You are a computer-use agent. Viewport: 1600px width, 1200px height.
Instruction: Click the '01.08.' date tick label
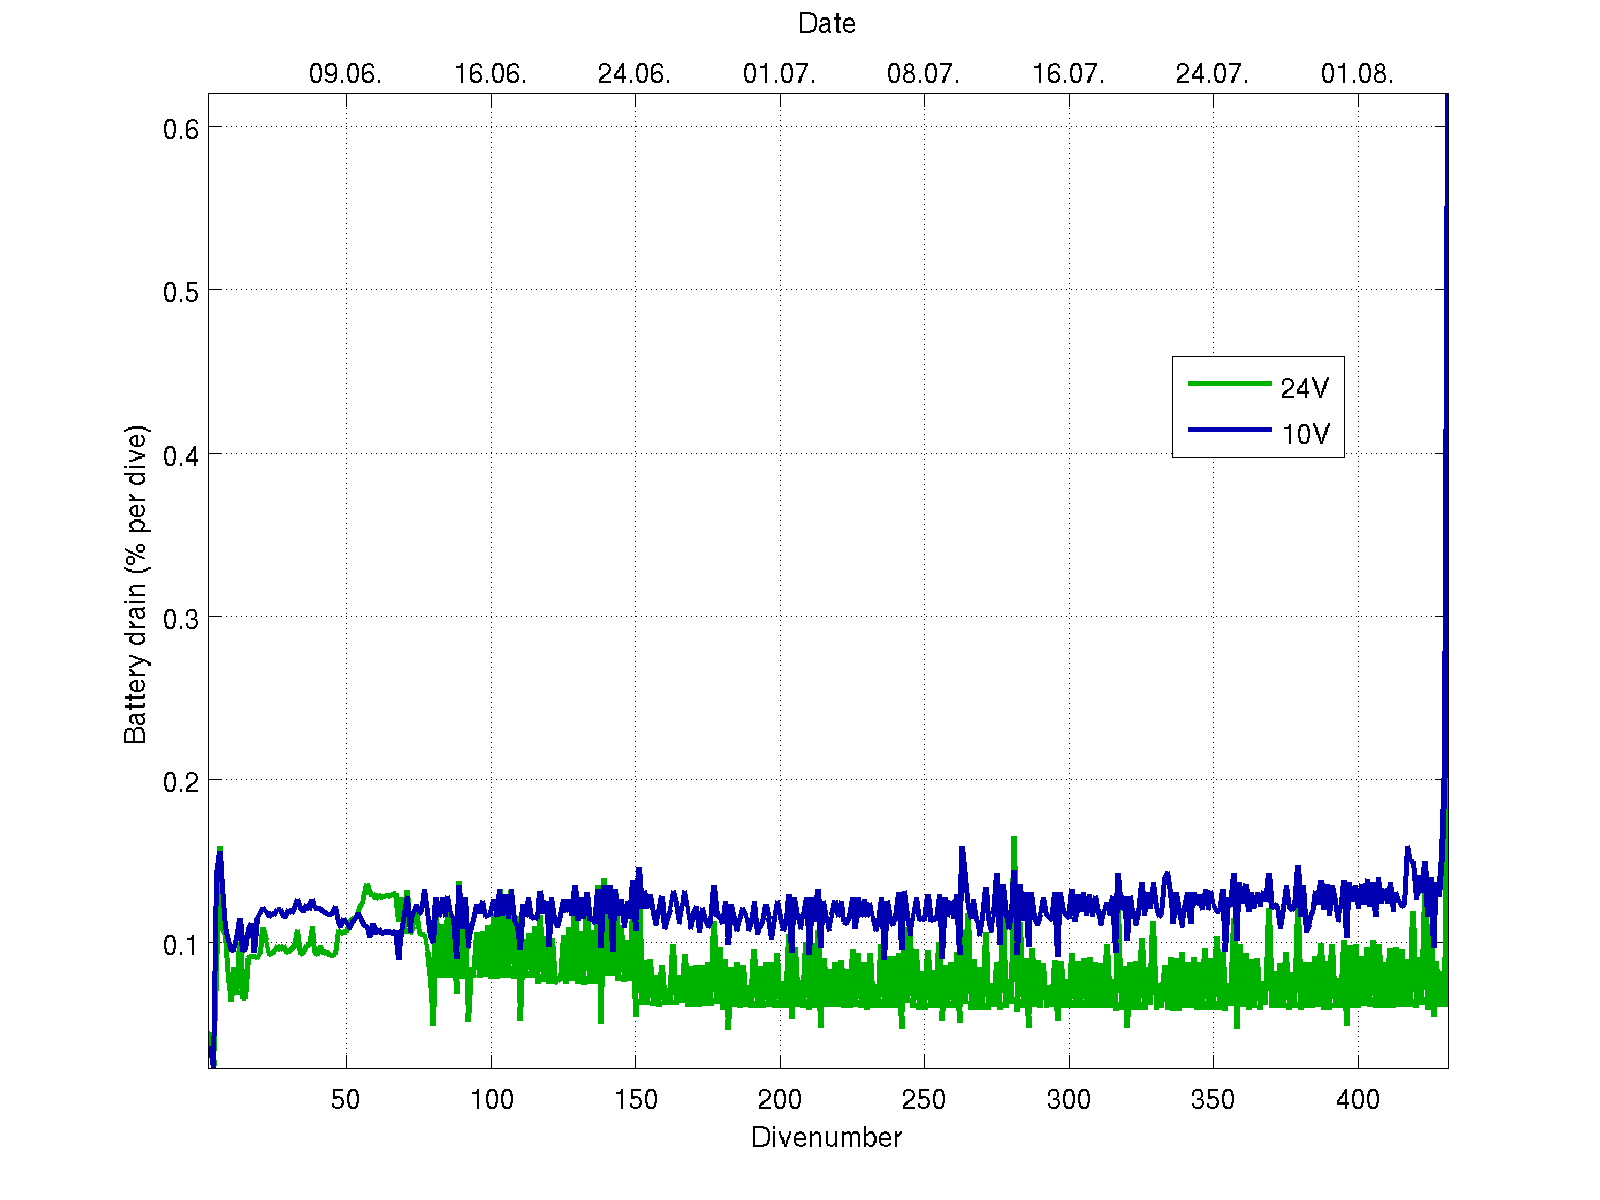1357,74
